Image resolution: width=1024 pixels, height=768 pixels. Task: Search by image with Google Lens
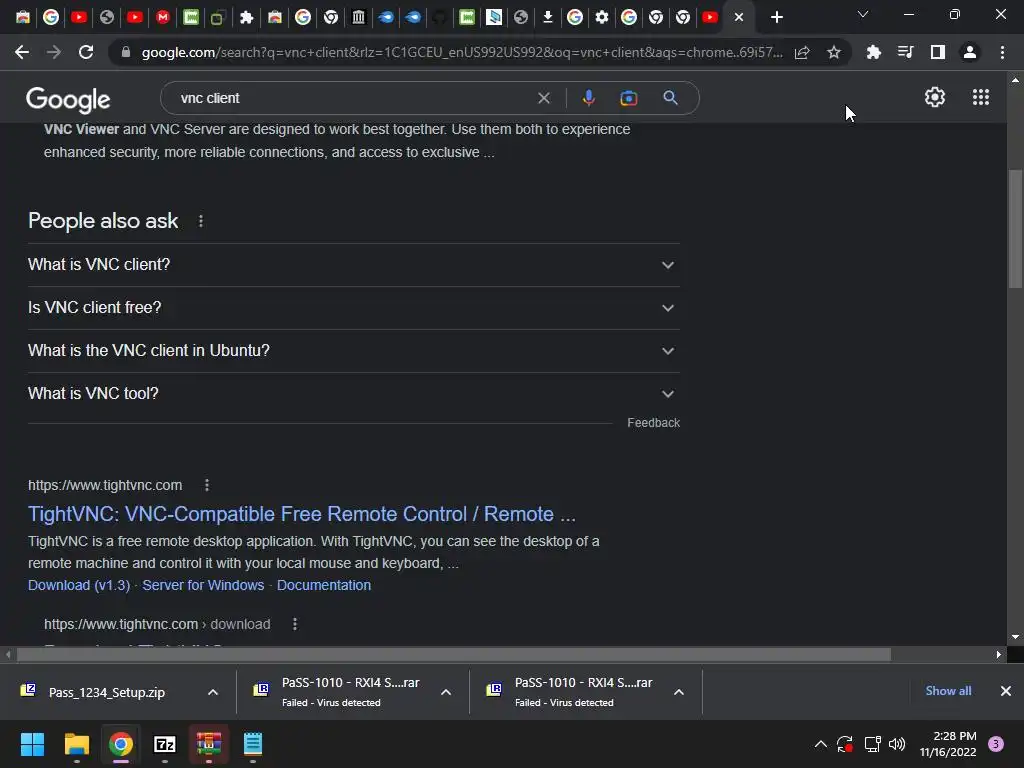[x=628, y=98]
